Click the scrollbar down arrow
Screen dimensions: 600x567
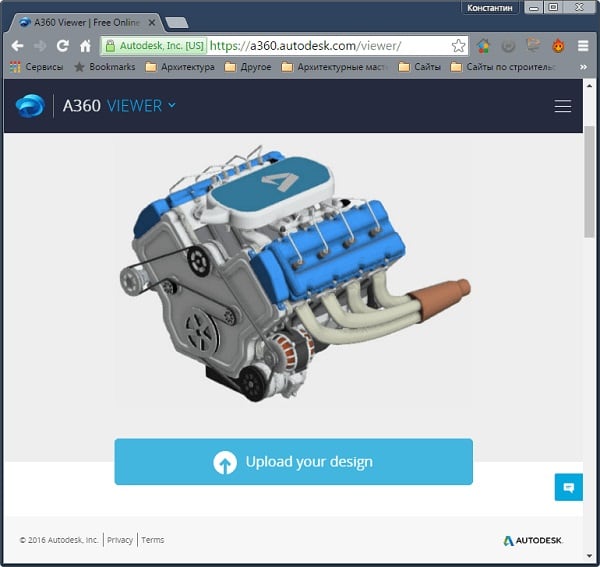[589, 556]
